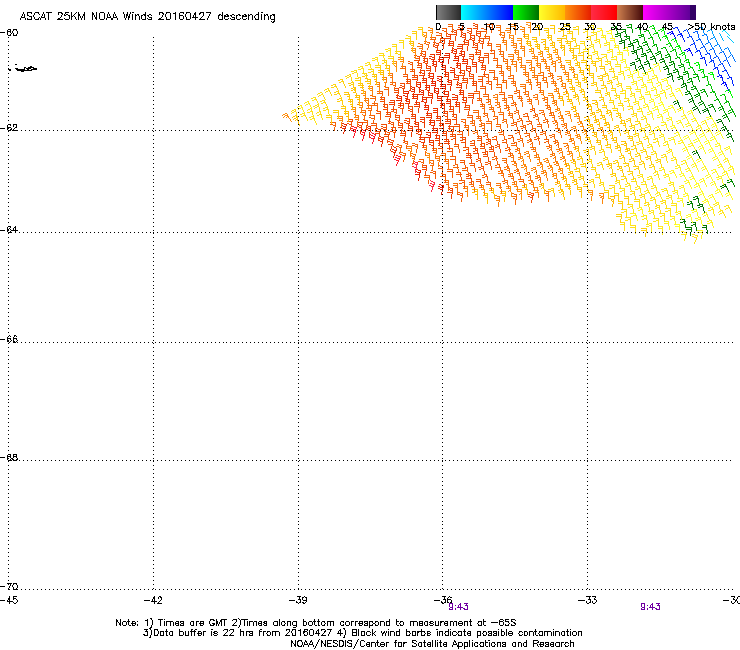Image resolution: width=740 pixels, height=650 pixels.
Task: Click the magenta-purple 40-50 knots color bar segment
Action: [669, 12]
